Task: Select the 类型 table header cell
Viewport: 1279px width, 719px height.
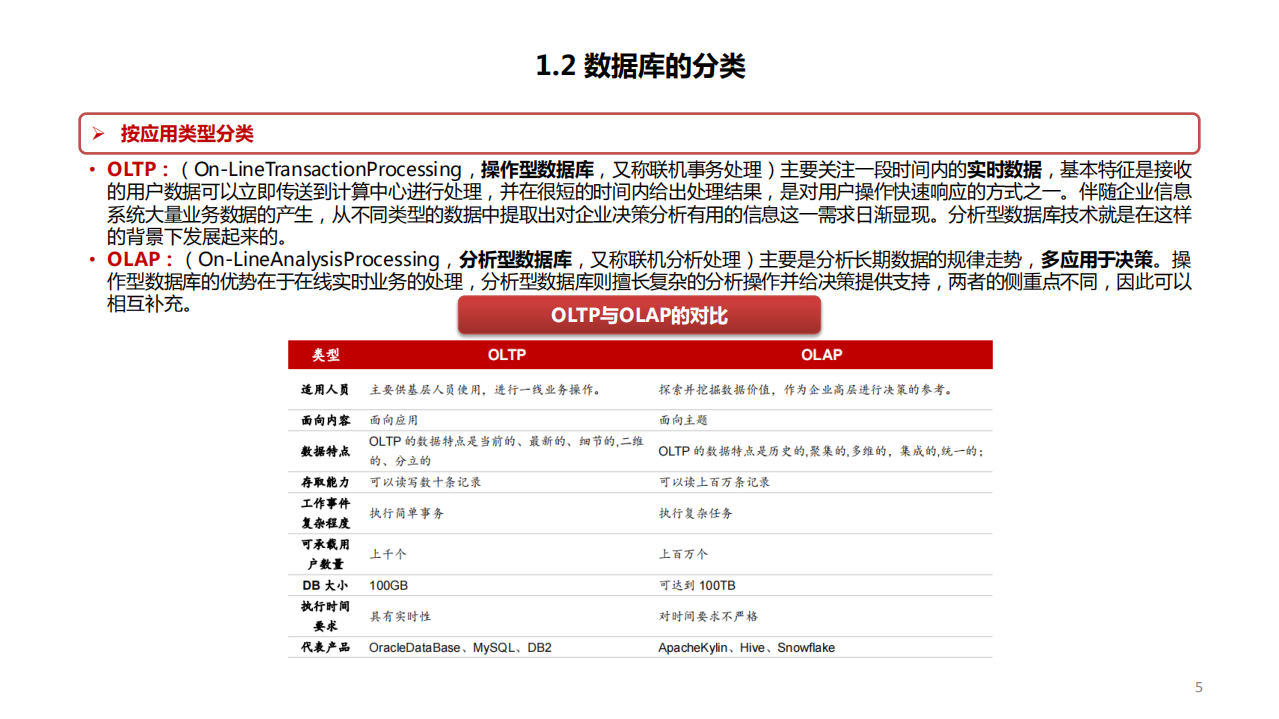Action: pos(324,355)
